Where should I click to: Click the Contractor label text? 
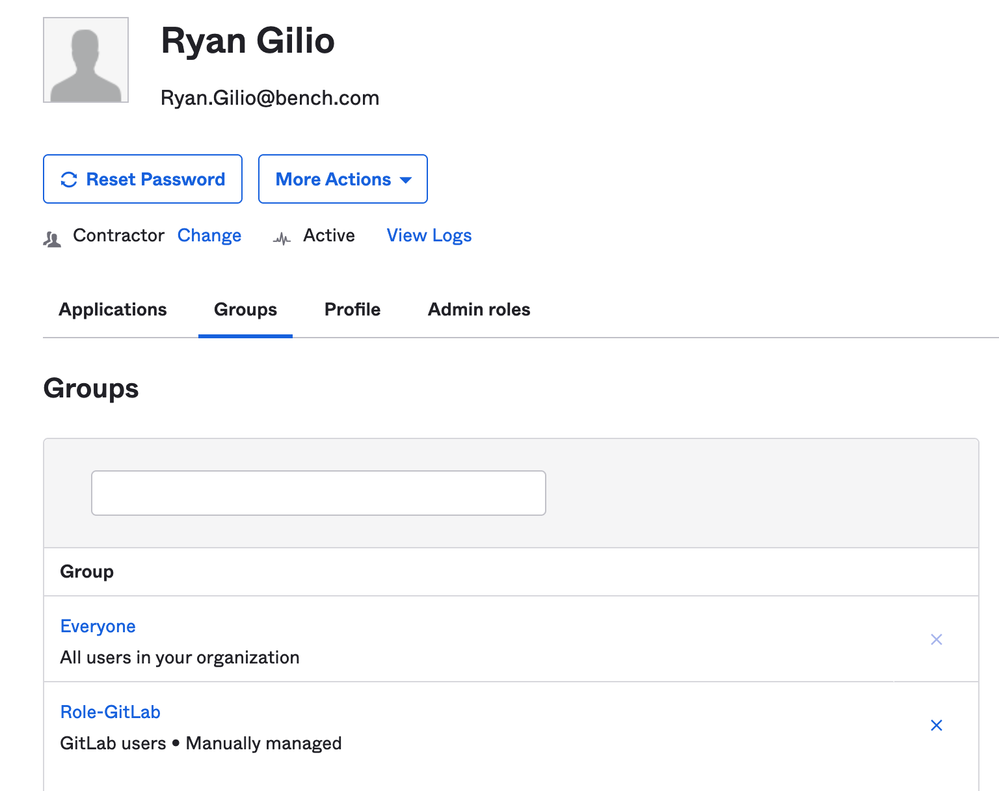pos(119,236)
